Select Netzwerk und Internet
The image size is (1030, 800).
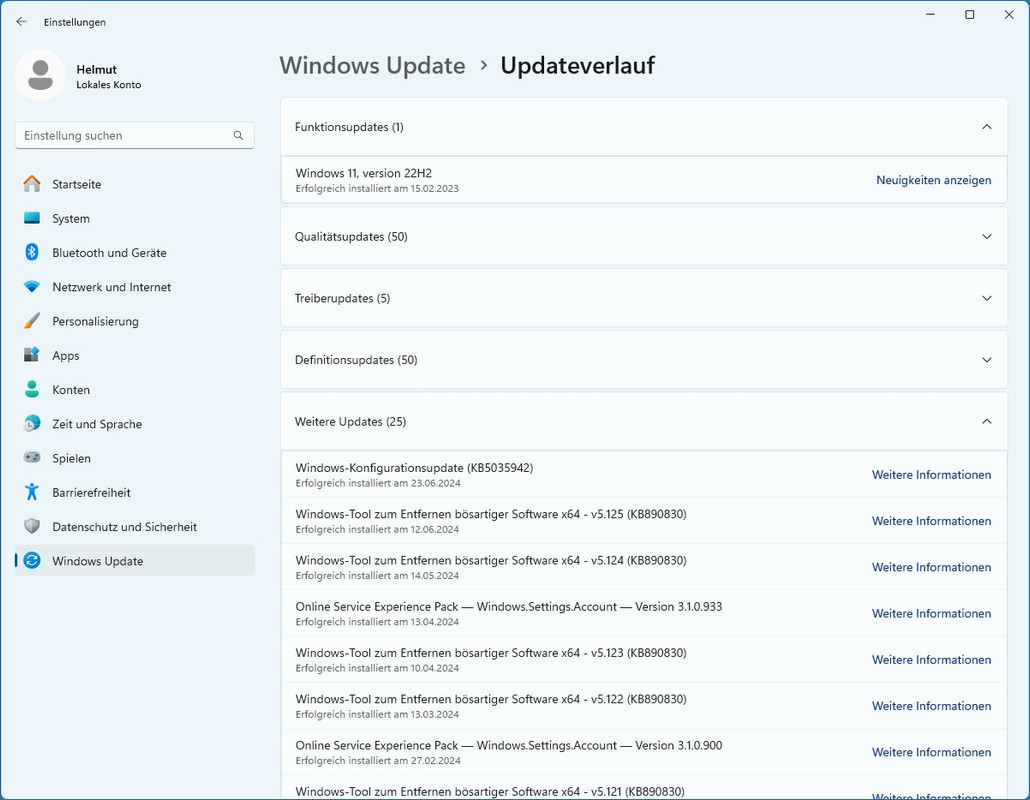112,287
